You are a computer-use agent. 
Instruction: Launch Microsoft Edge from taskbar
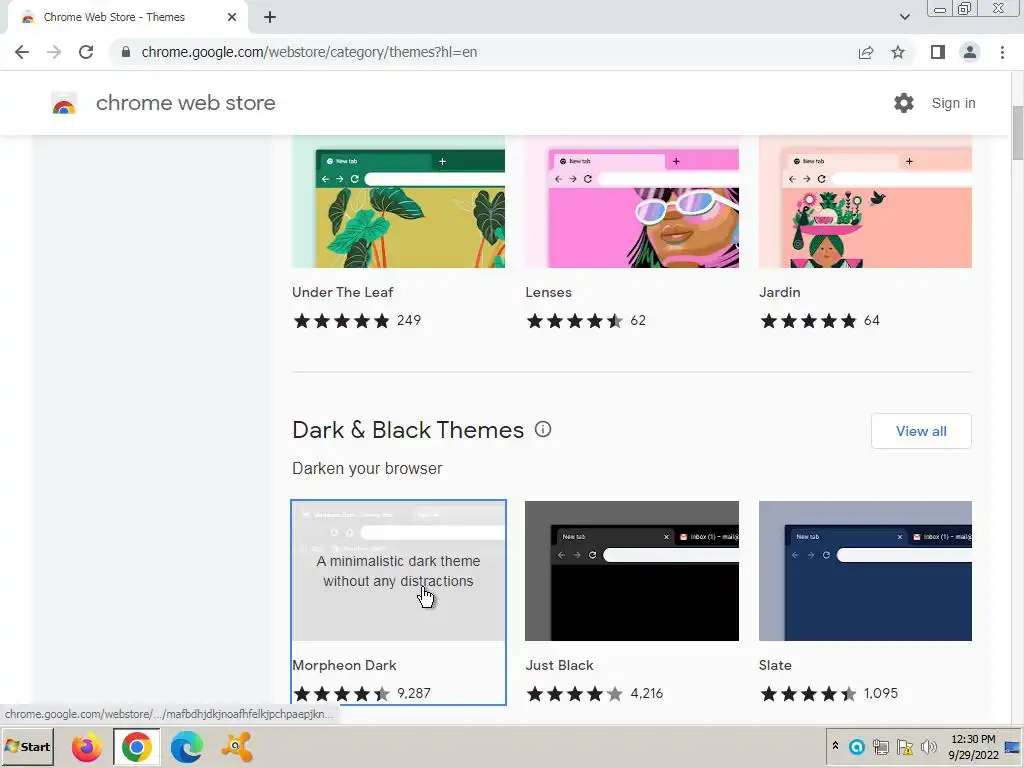186,747
